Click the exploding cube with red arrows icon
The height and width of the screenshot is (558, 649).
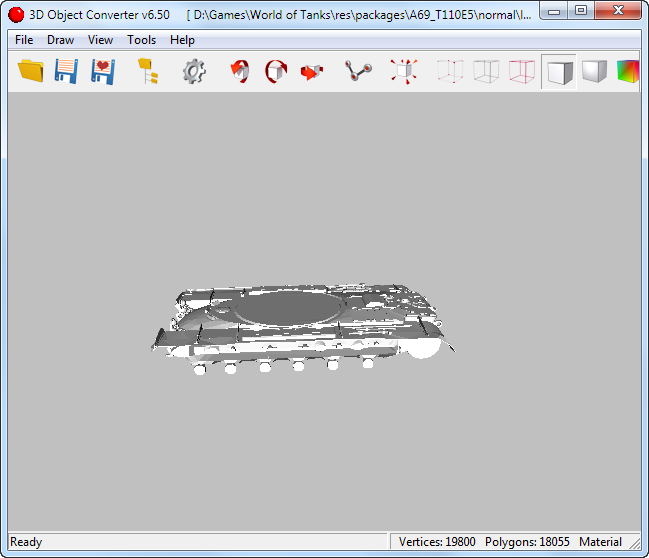(x=404, y=71)
